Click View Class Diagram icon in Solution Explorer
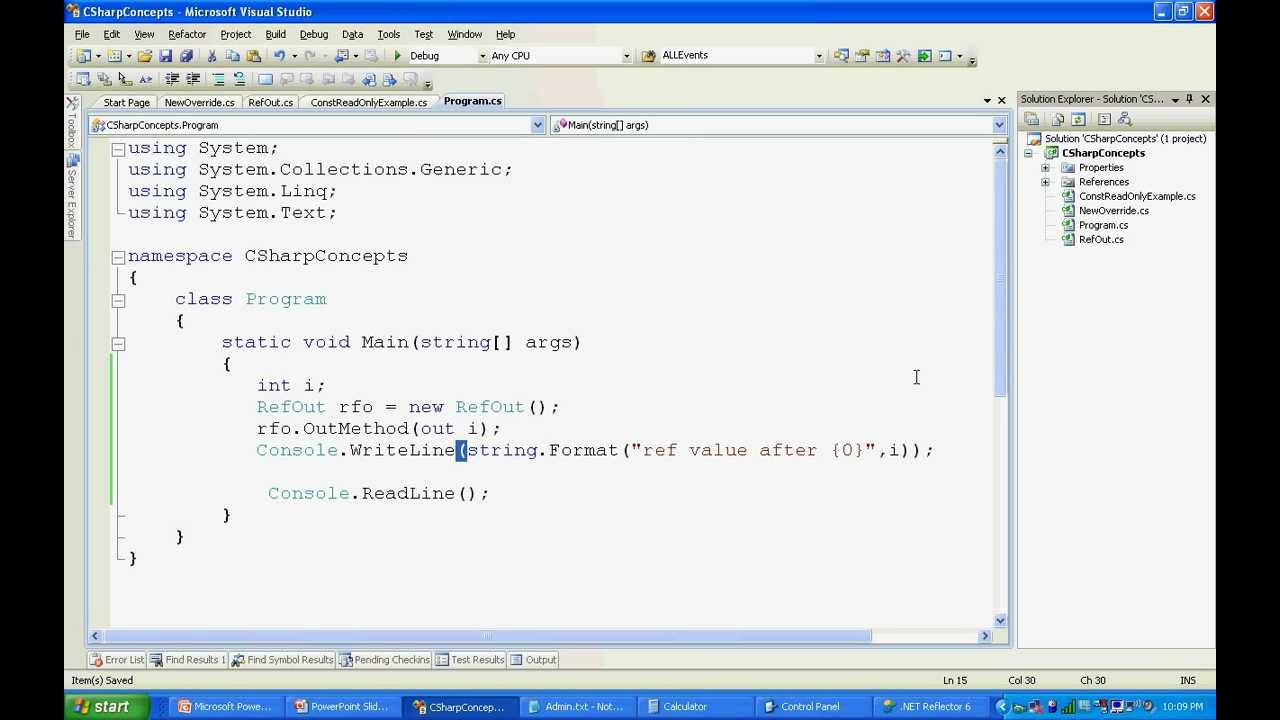 point(1125,119)
